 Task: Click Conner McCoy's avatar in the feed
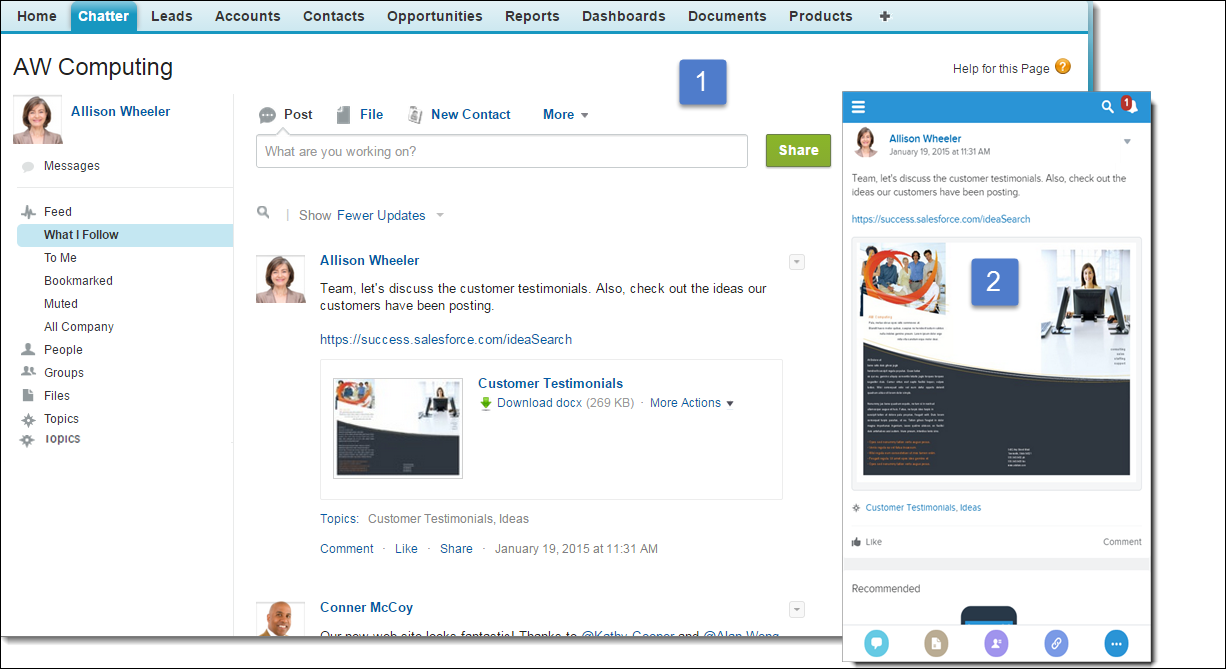tap(281, 619)
